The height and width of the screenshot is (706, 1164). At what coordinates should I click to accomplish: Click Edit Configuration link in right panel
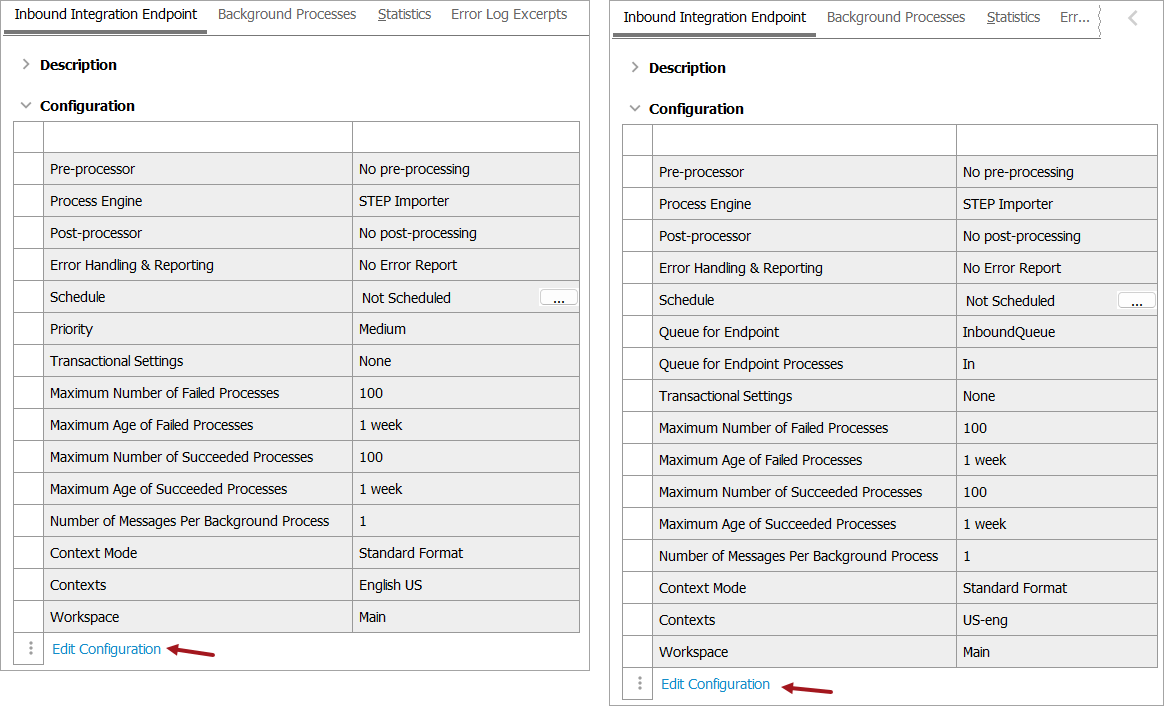coord(715,684)
